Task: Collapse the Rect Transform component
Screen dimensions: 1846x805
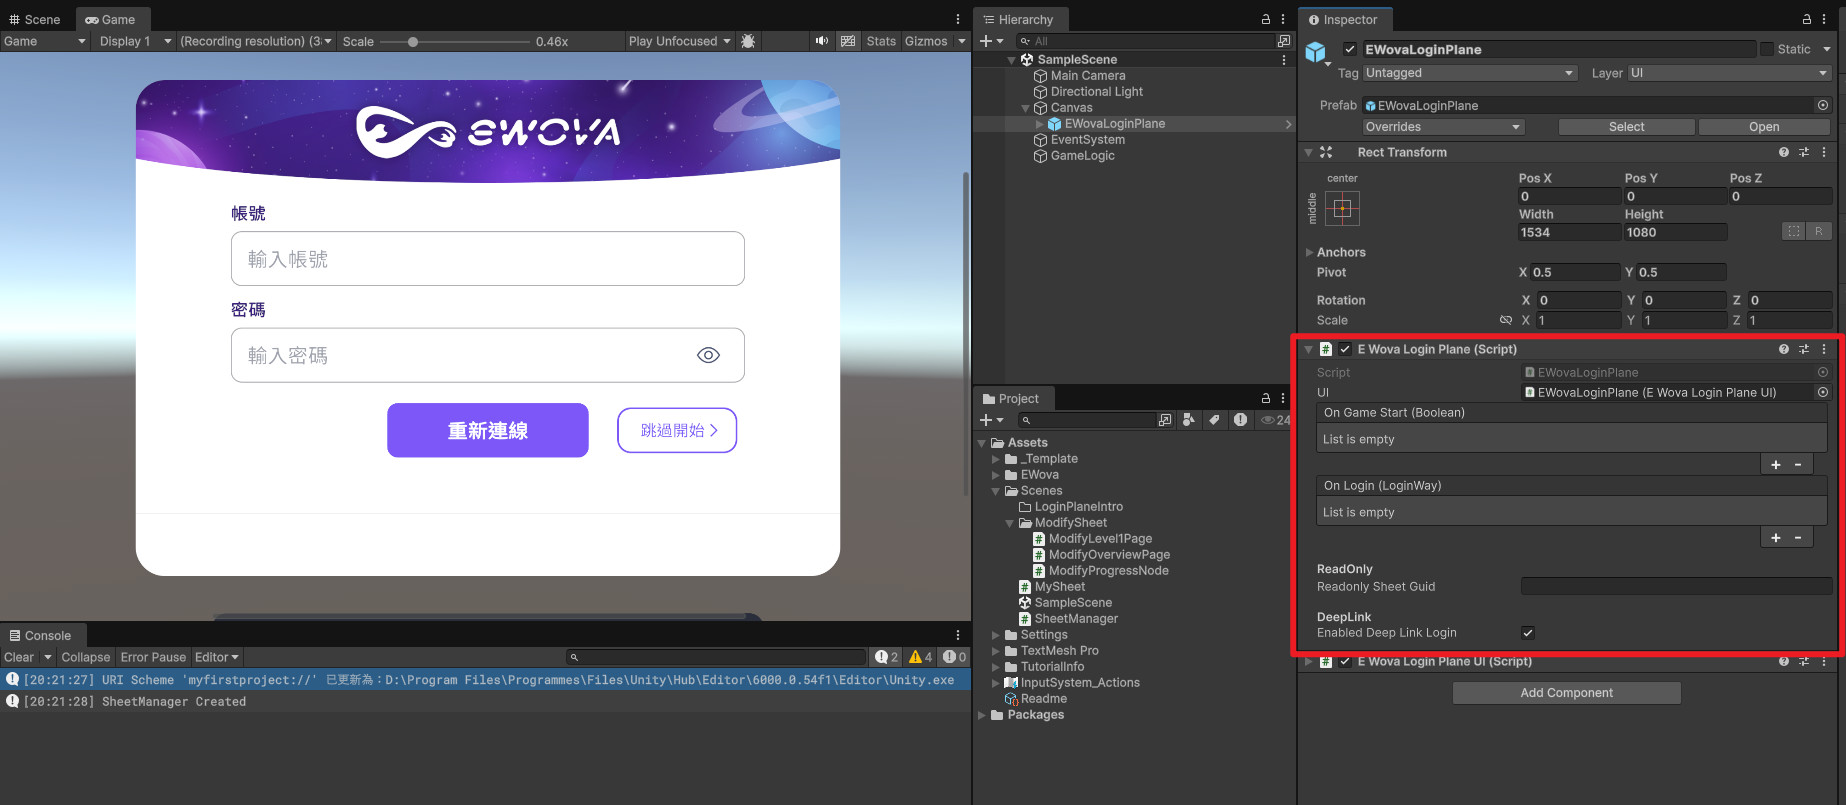Action: (1308, 152)
